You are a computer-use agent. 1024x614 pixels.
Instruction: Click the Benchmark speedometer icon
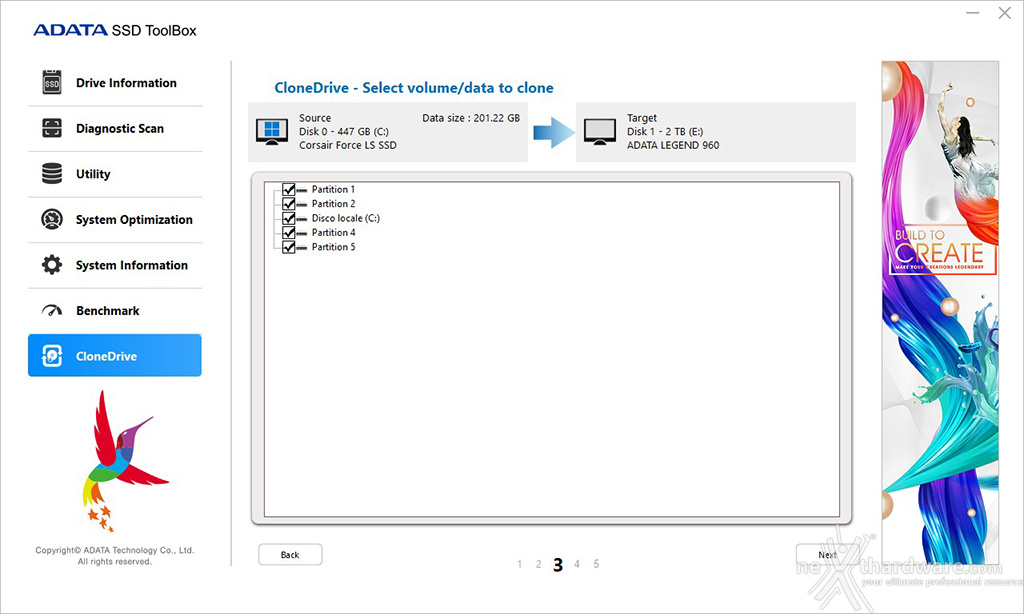click(52, 310)
